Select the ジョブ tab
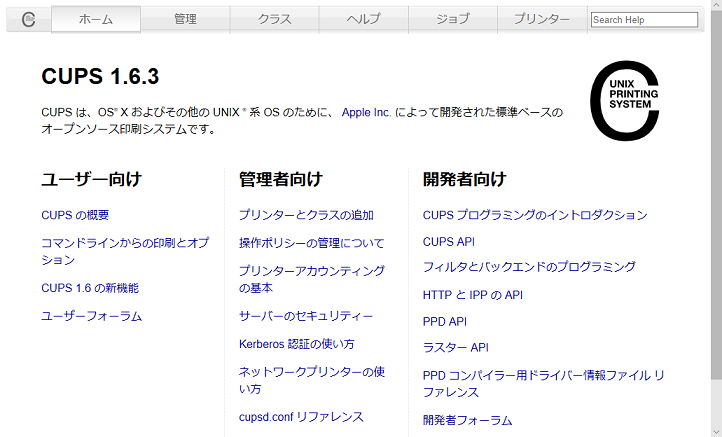722x437 pixels. coord(453,19)
